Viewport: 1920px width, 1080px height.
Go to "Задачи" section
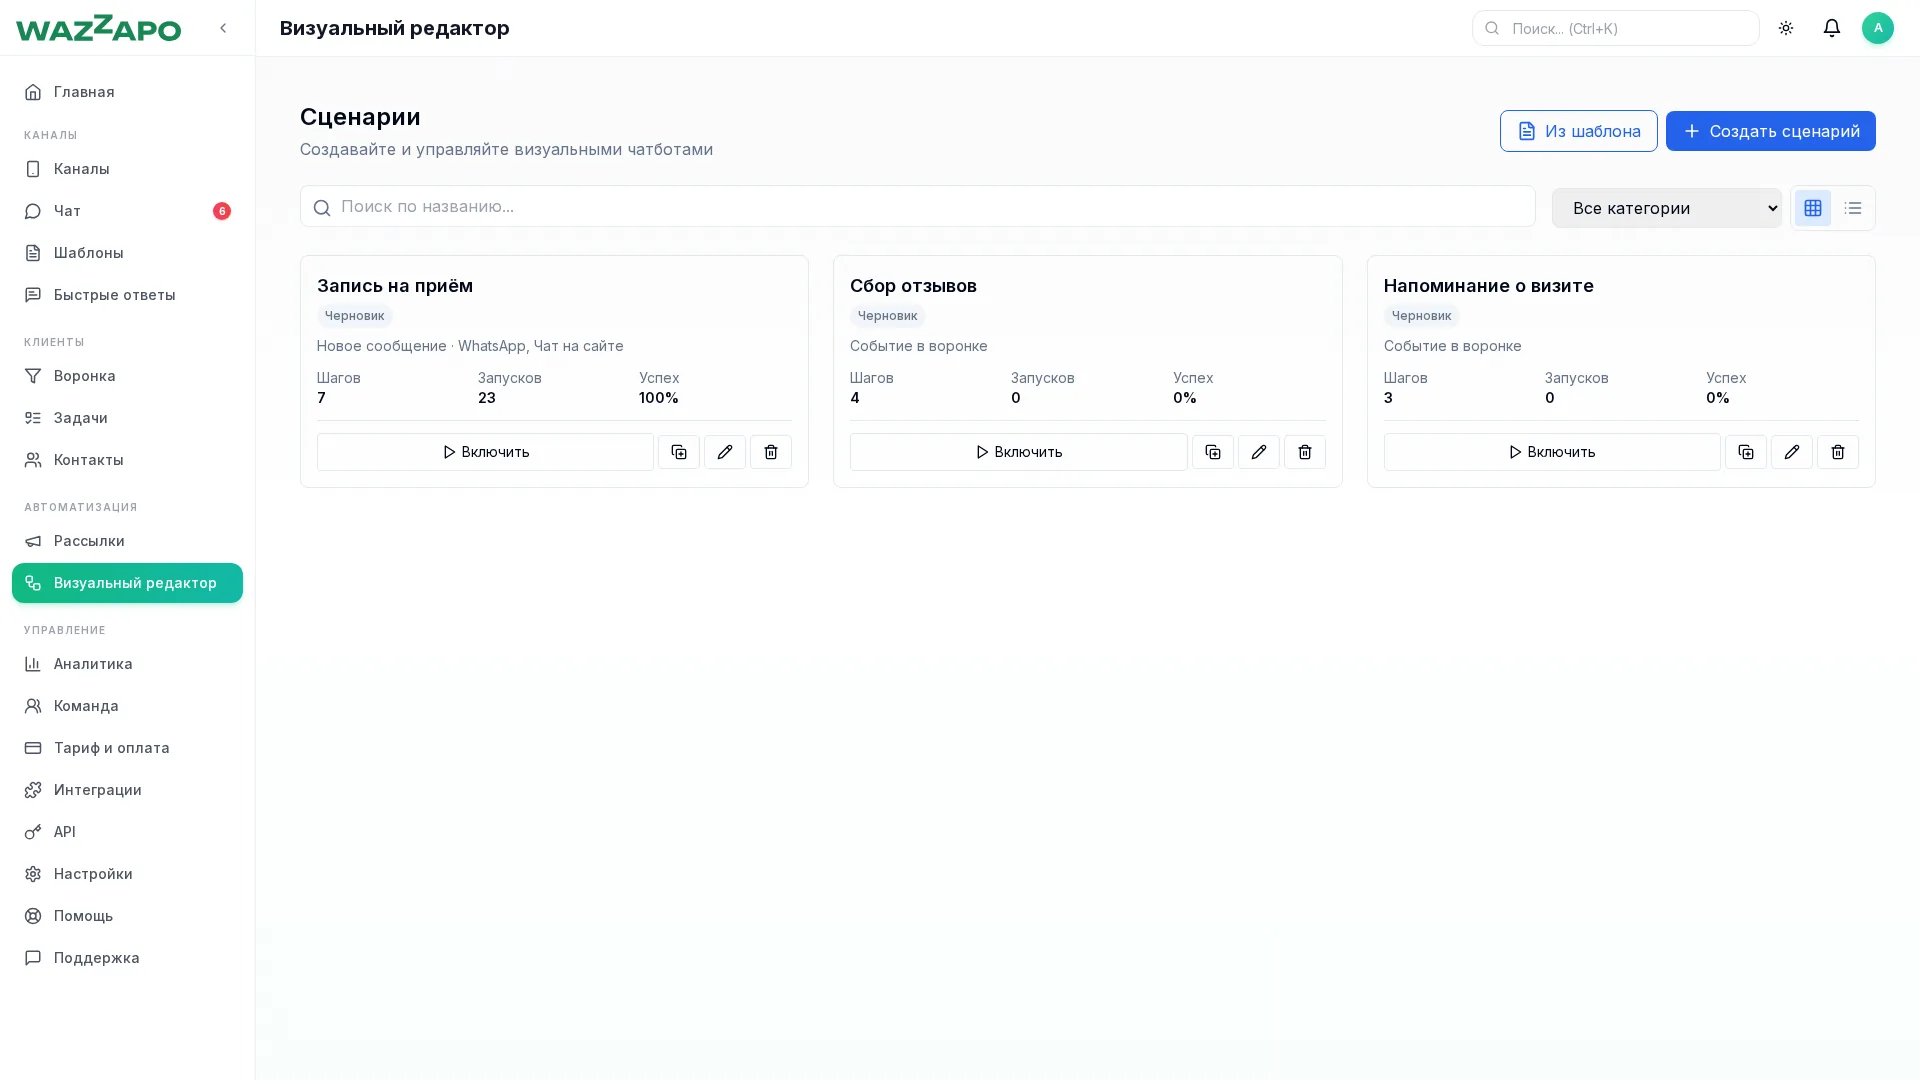coord(127,418)
